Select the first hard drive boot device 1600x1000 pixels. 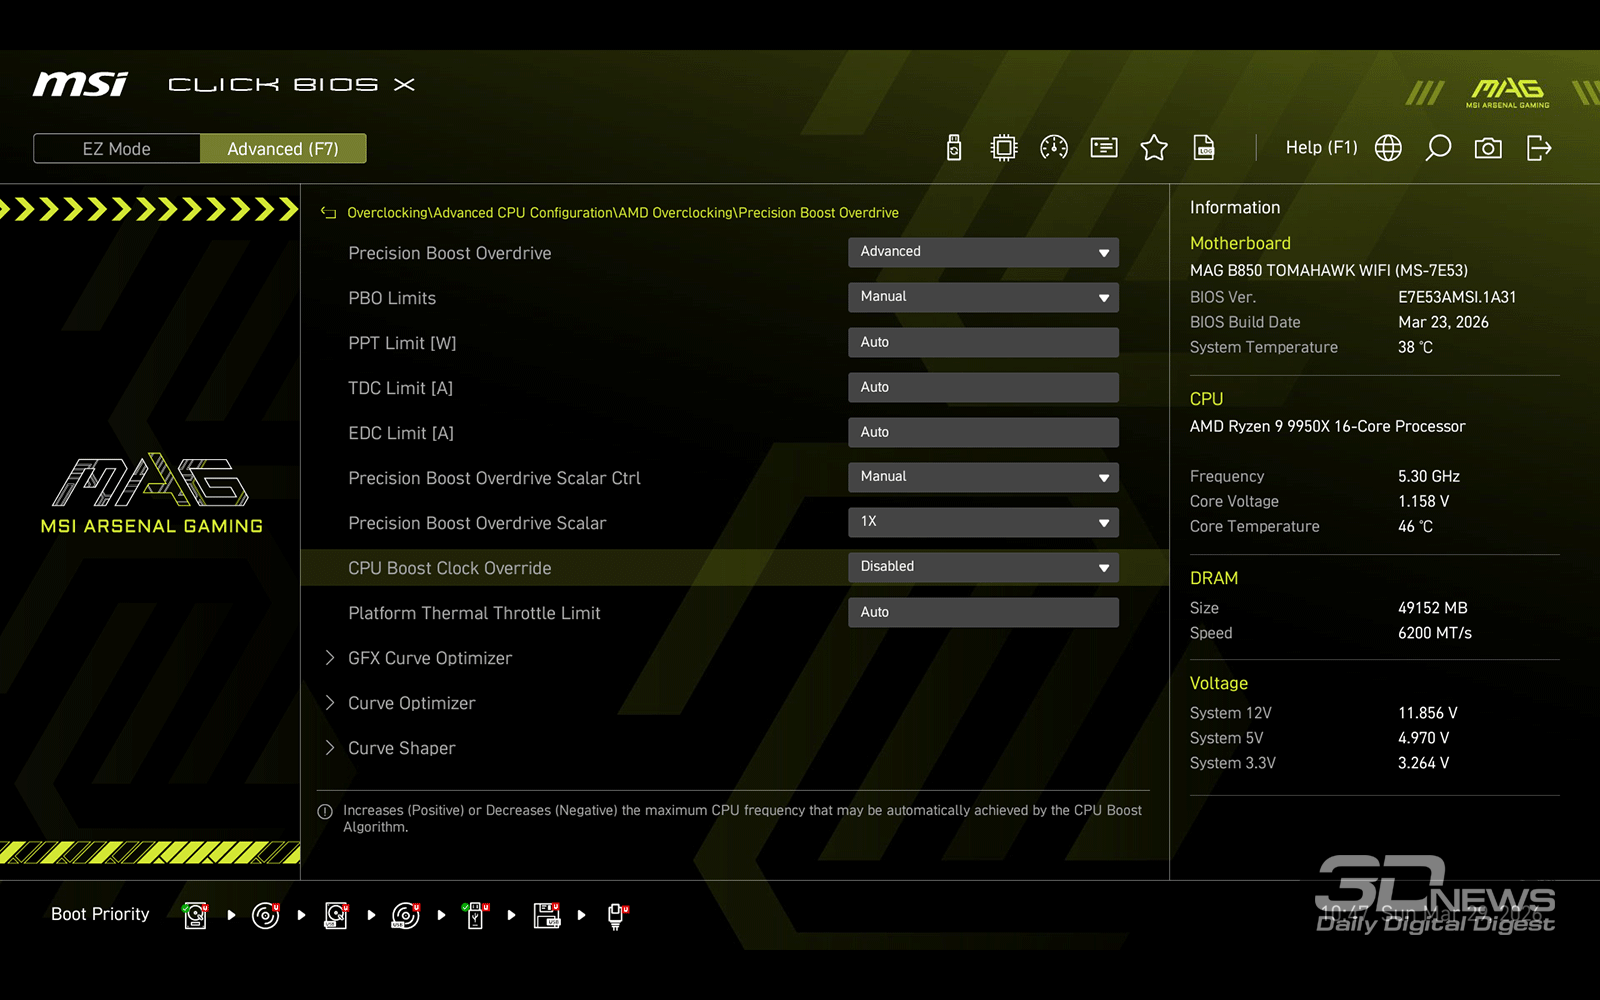(x=196, y=915)
